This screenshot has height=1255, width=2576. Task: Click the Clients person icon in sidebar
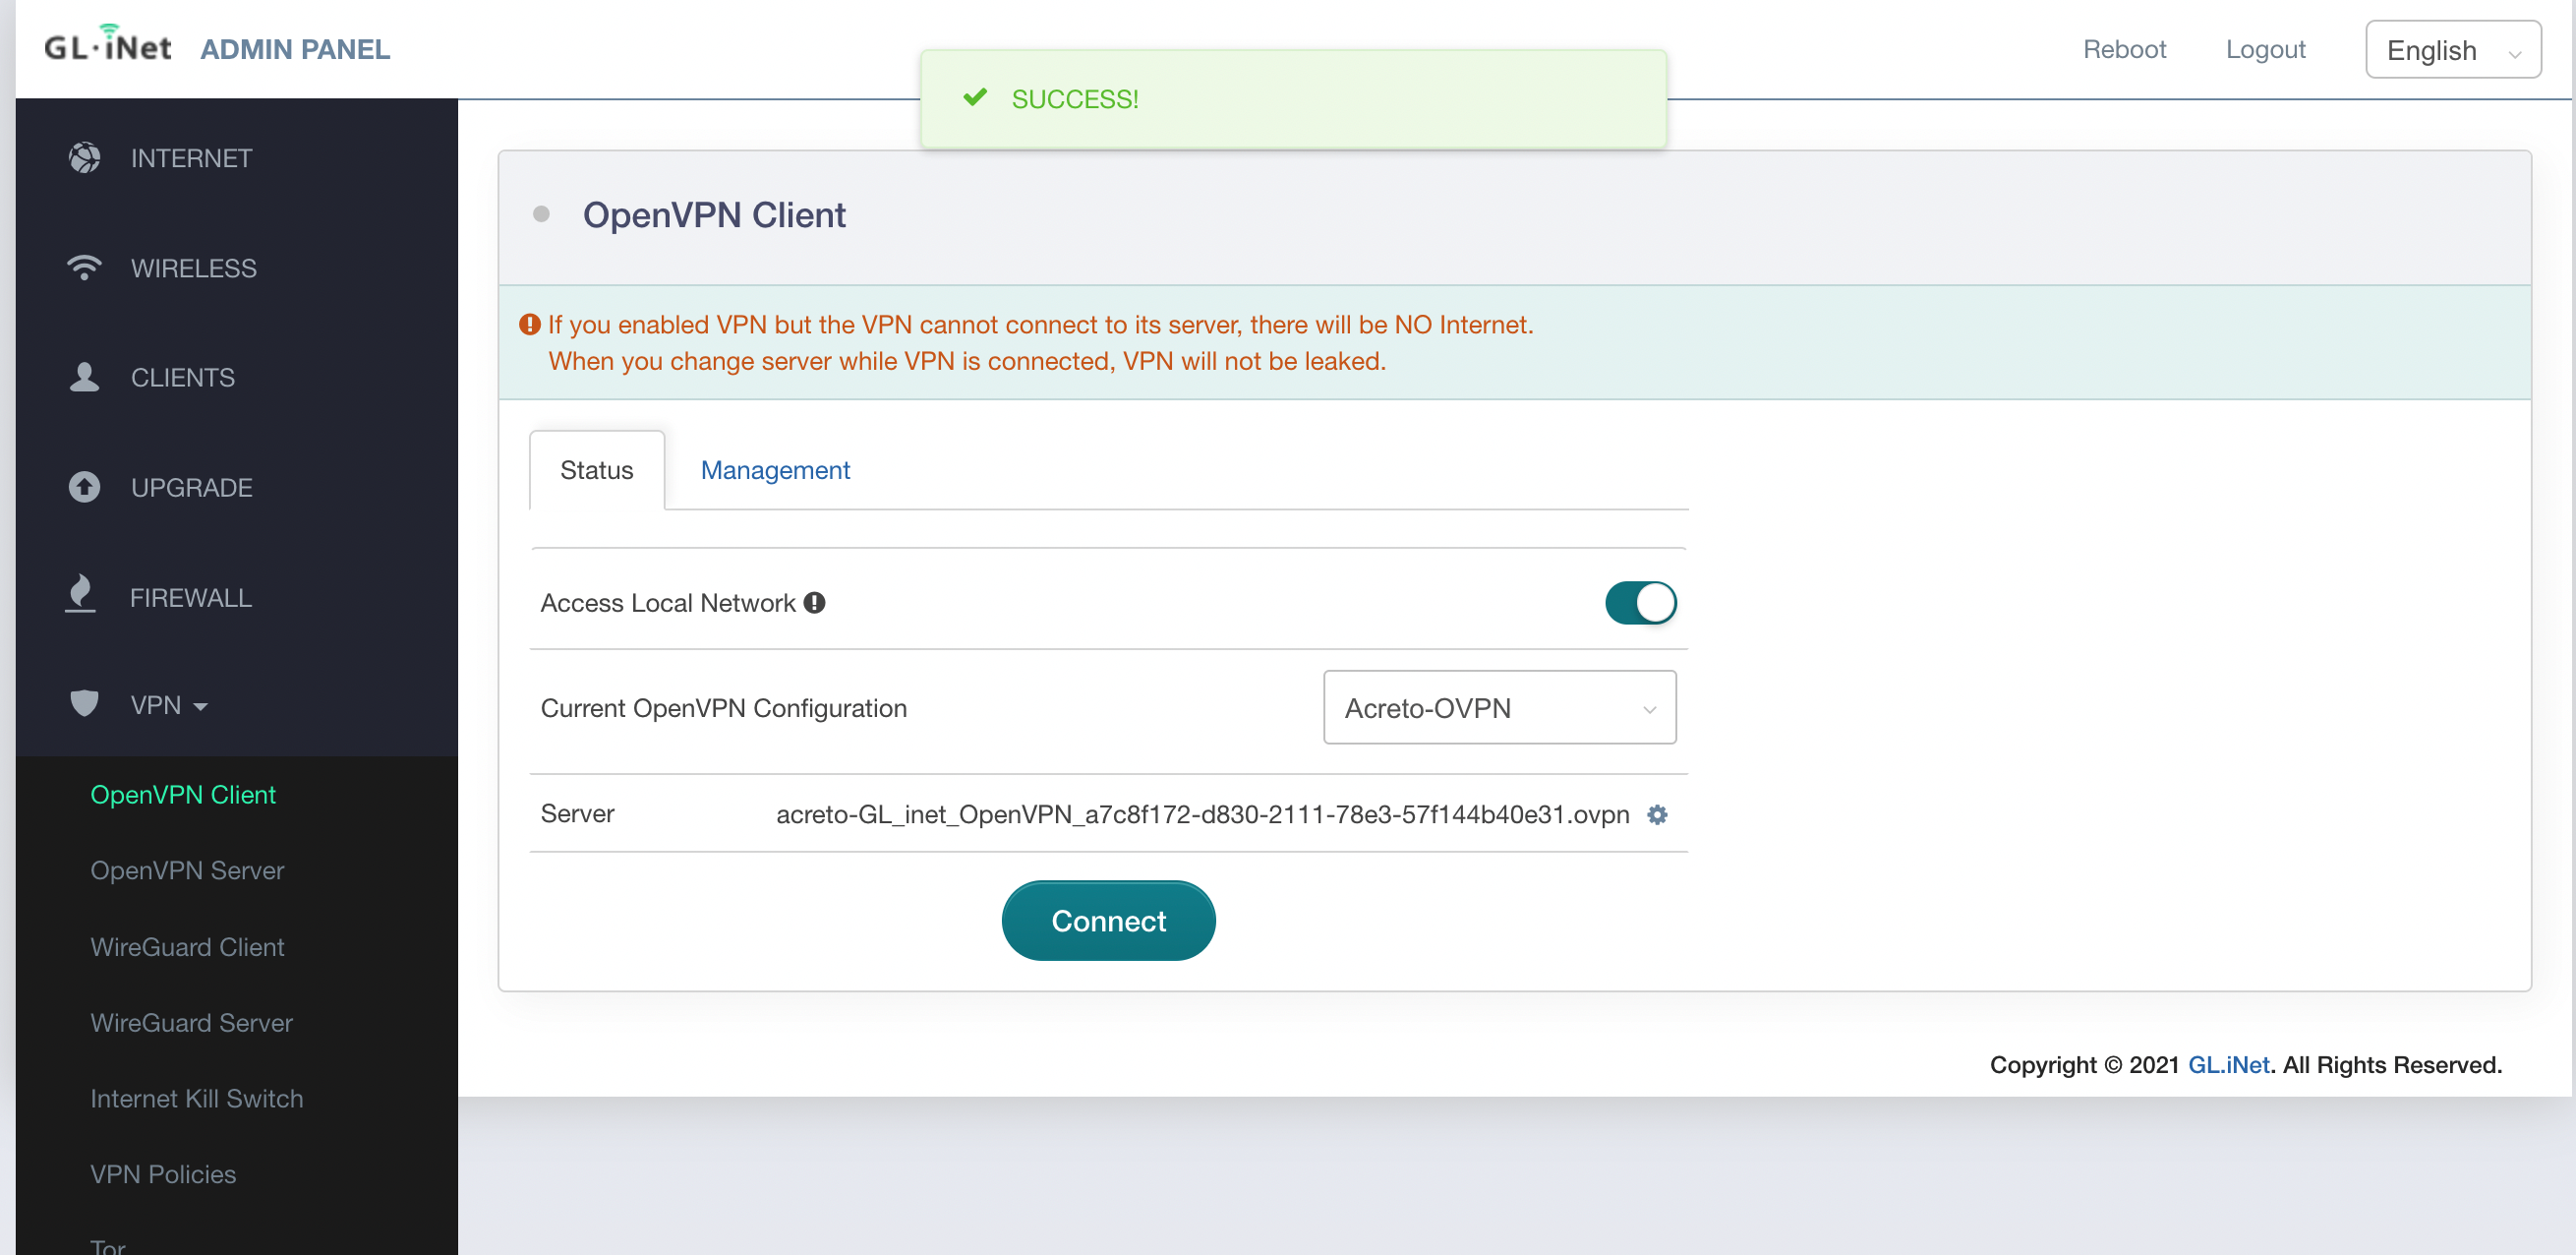tap(84, 377)
